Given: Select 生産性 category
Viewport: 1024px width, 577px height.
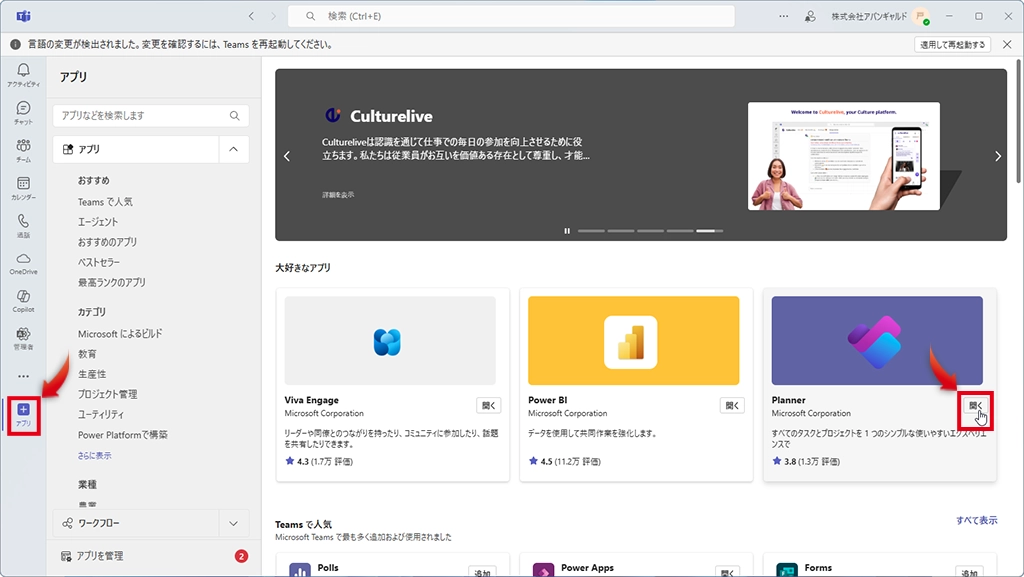Looking at the screenshot, I should coord(92,374).
